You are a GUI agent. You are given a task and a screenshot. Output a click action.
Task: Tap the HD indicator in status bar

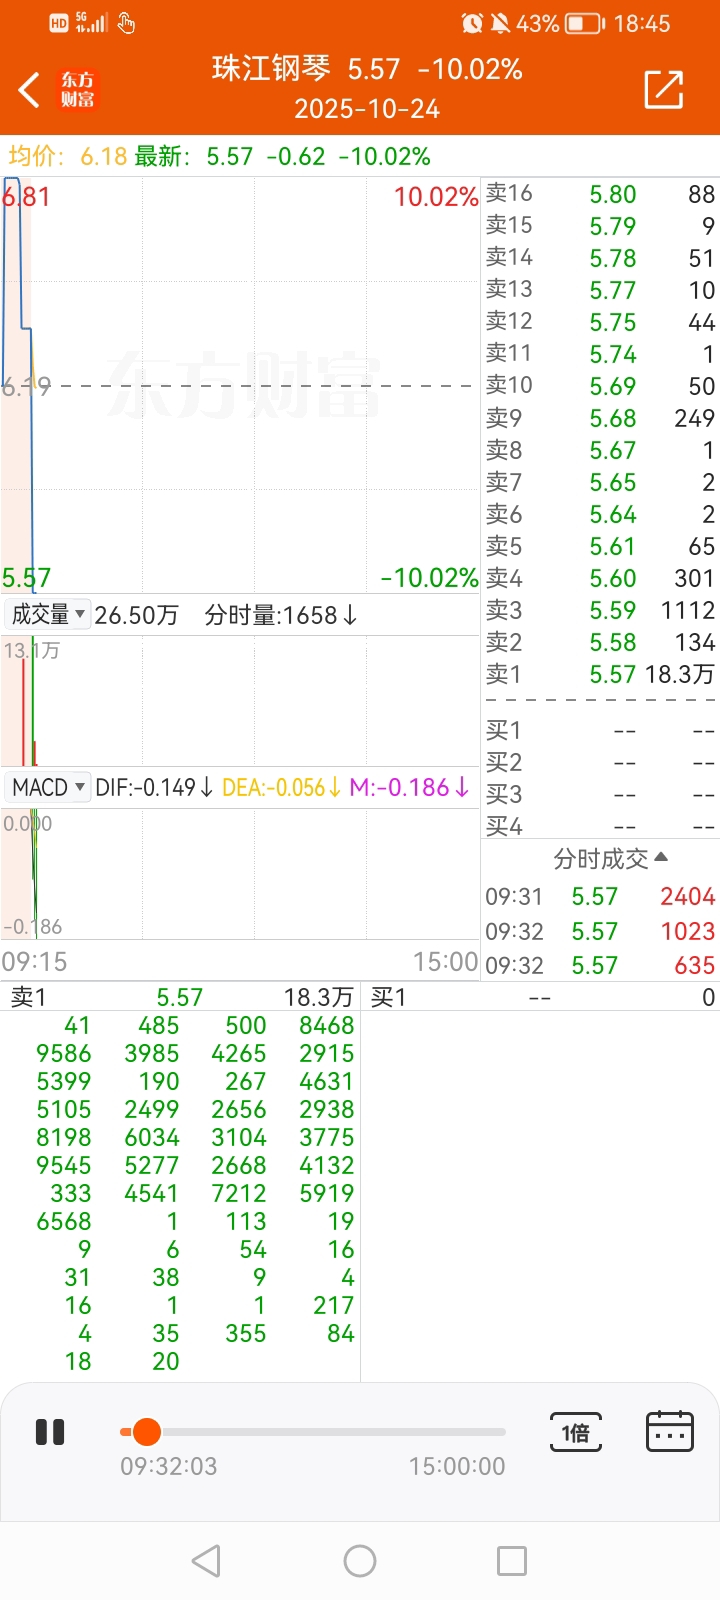coord(59,23)
